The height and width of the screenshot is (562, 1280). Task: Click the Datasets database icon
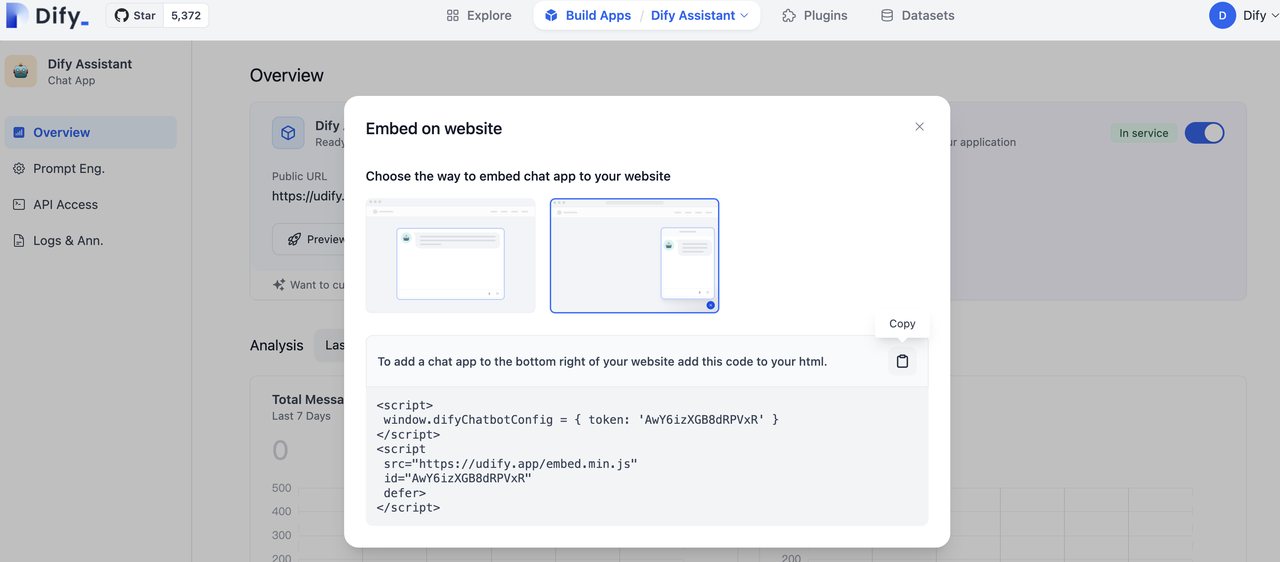click(x=887, y=16)
